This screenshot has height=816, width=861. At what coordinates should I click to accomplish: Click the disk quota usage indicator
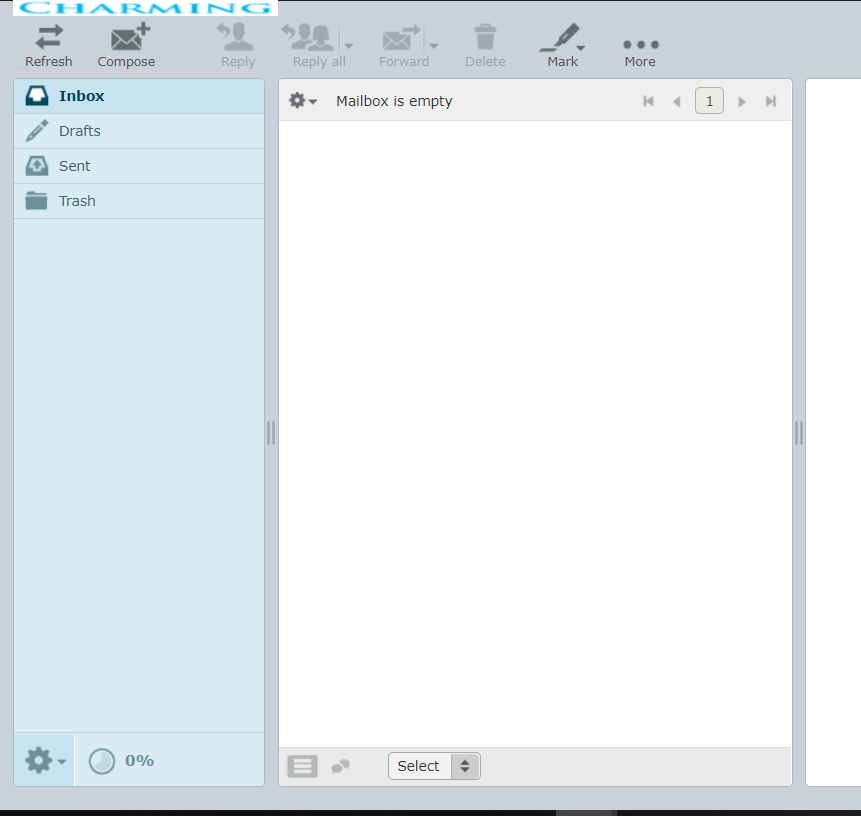point(121,761)
